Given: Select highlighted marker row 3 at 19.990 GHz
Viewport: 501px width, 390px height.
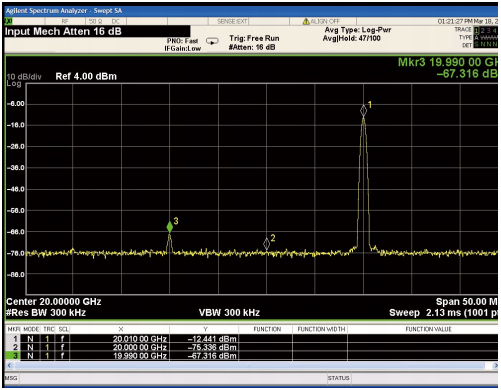Looking at the screenshot, I should pyautogui.click(x=252, y=356).
